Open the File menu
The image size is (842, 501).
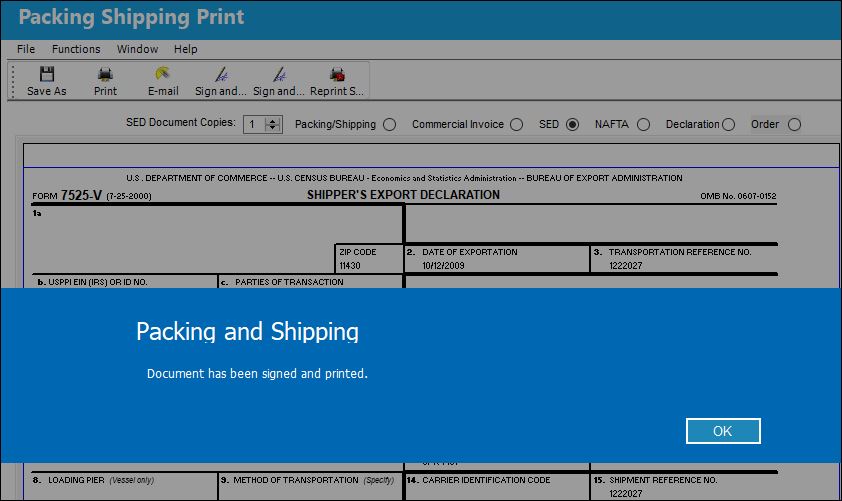click(26, 49)
